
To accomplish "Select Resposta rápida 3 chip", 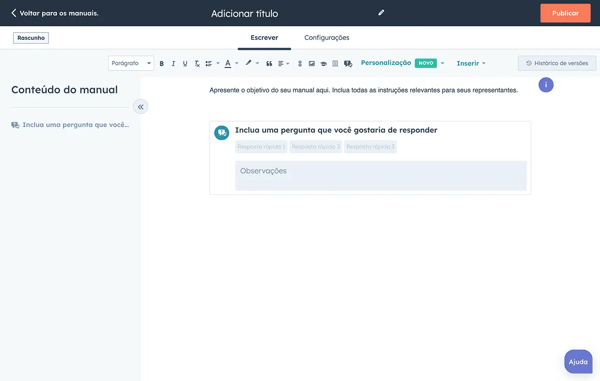I will [x=370, y=147].
